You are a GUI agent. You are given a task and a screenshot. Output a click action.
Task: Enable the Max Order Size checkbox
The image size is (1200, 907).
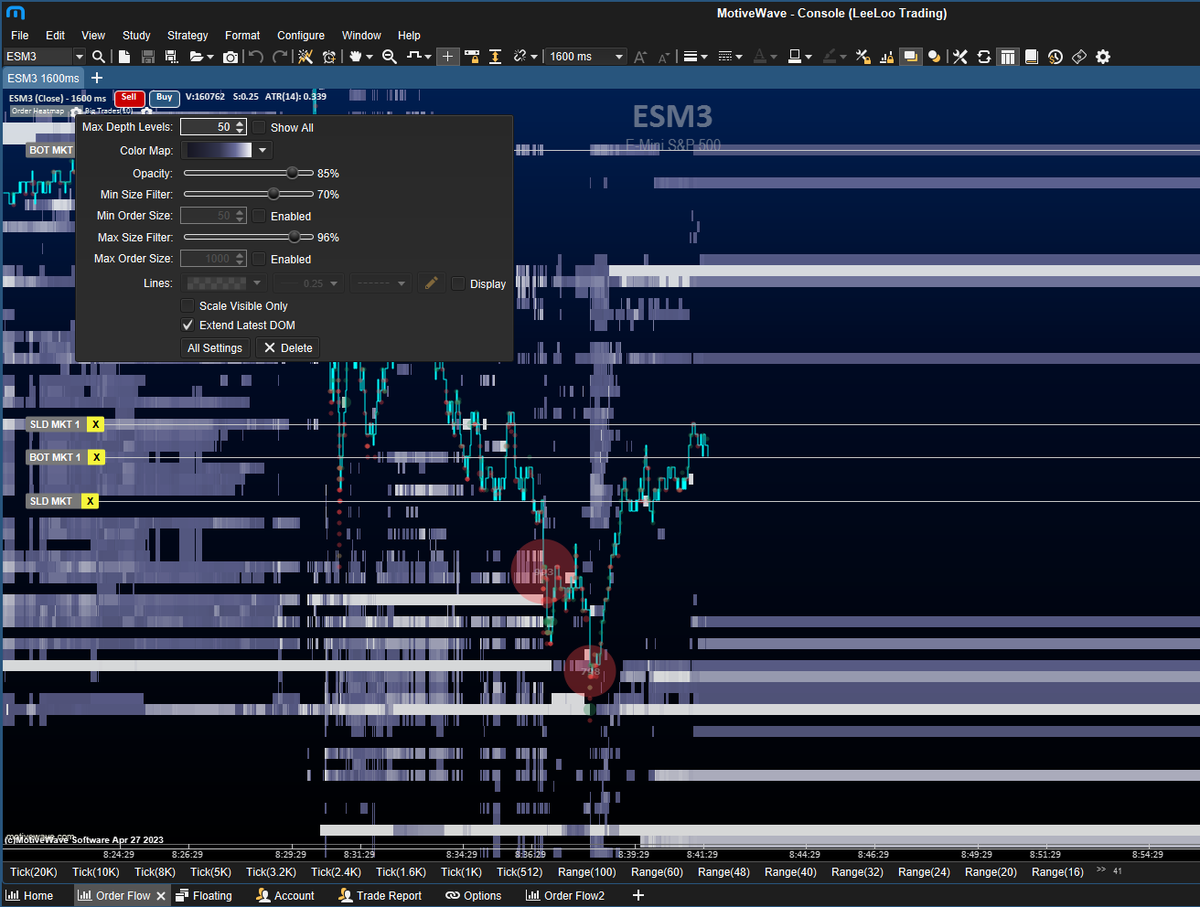point(260,259)
